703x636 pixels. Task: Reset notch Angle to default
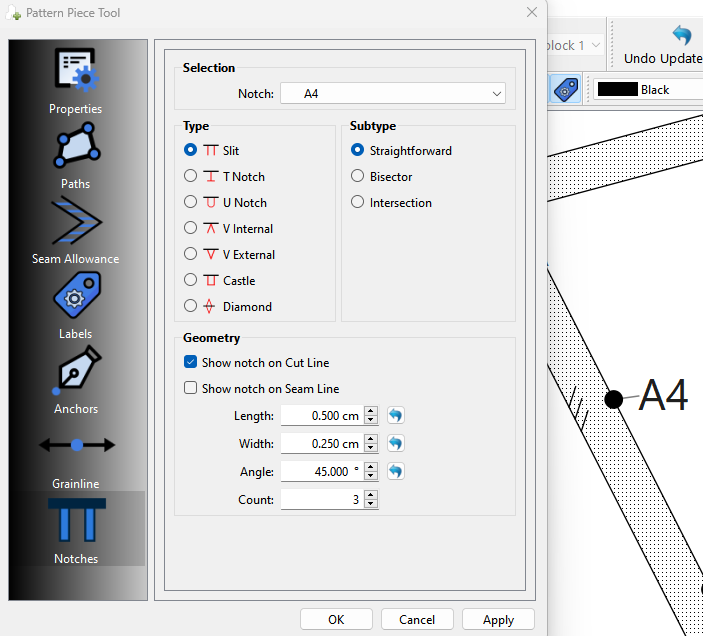[396, 471]
